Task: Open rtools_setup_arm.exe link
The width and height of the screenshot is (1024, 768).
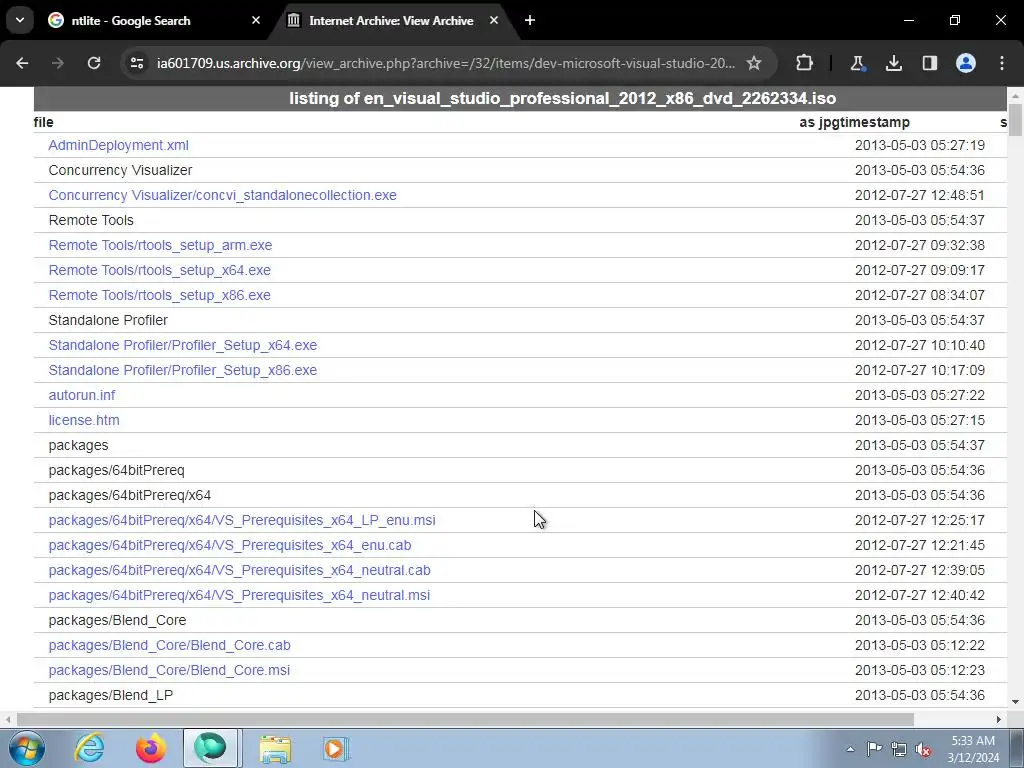Action: [x=160, y=245]
